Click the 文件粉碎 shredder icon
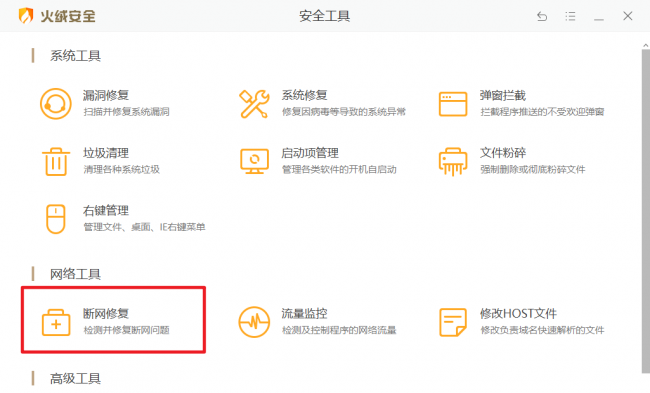Screen dimensions: 650x393 (x=453, y=162)
